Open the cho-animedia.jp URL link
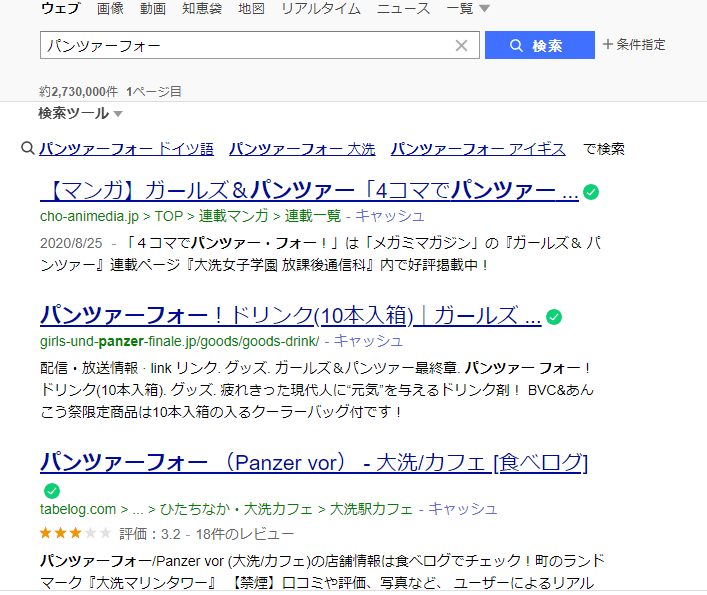This screenshot has width=707, height=595. click(x=89, y=216)
